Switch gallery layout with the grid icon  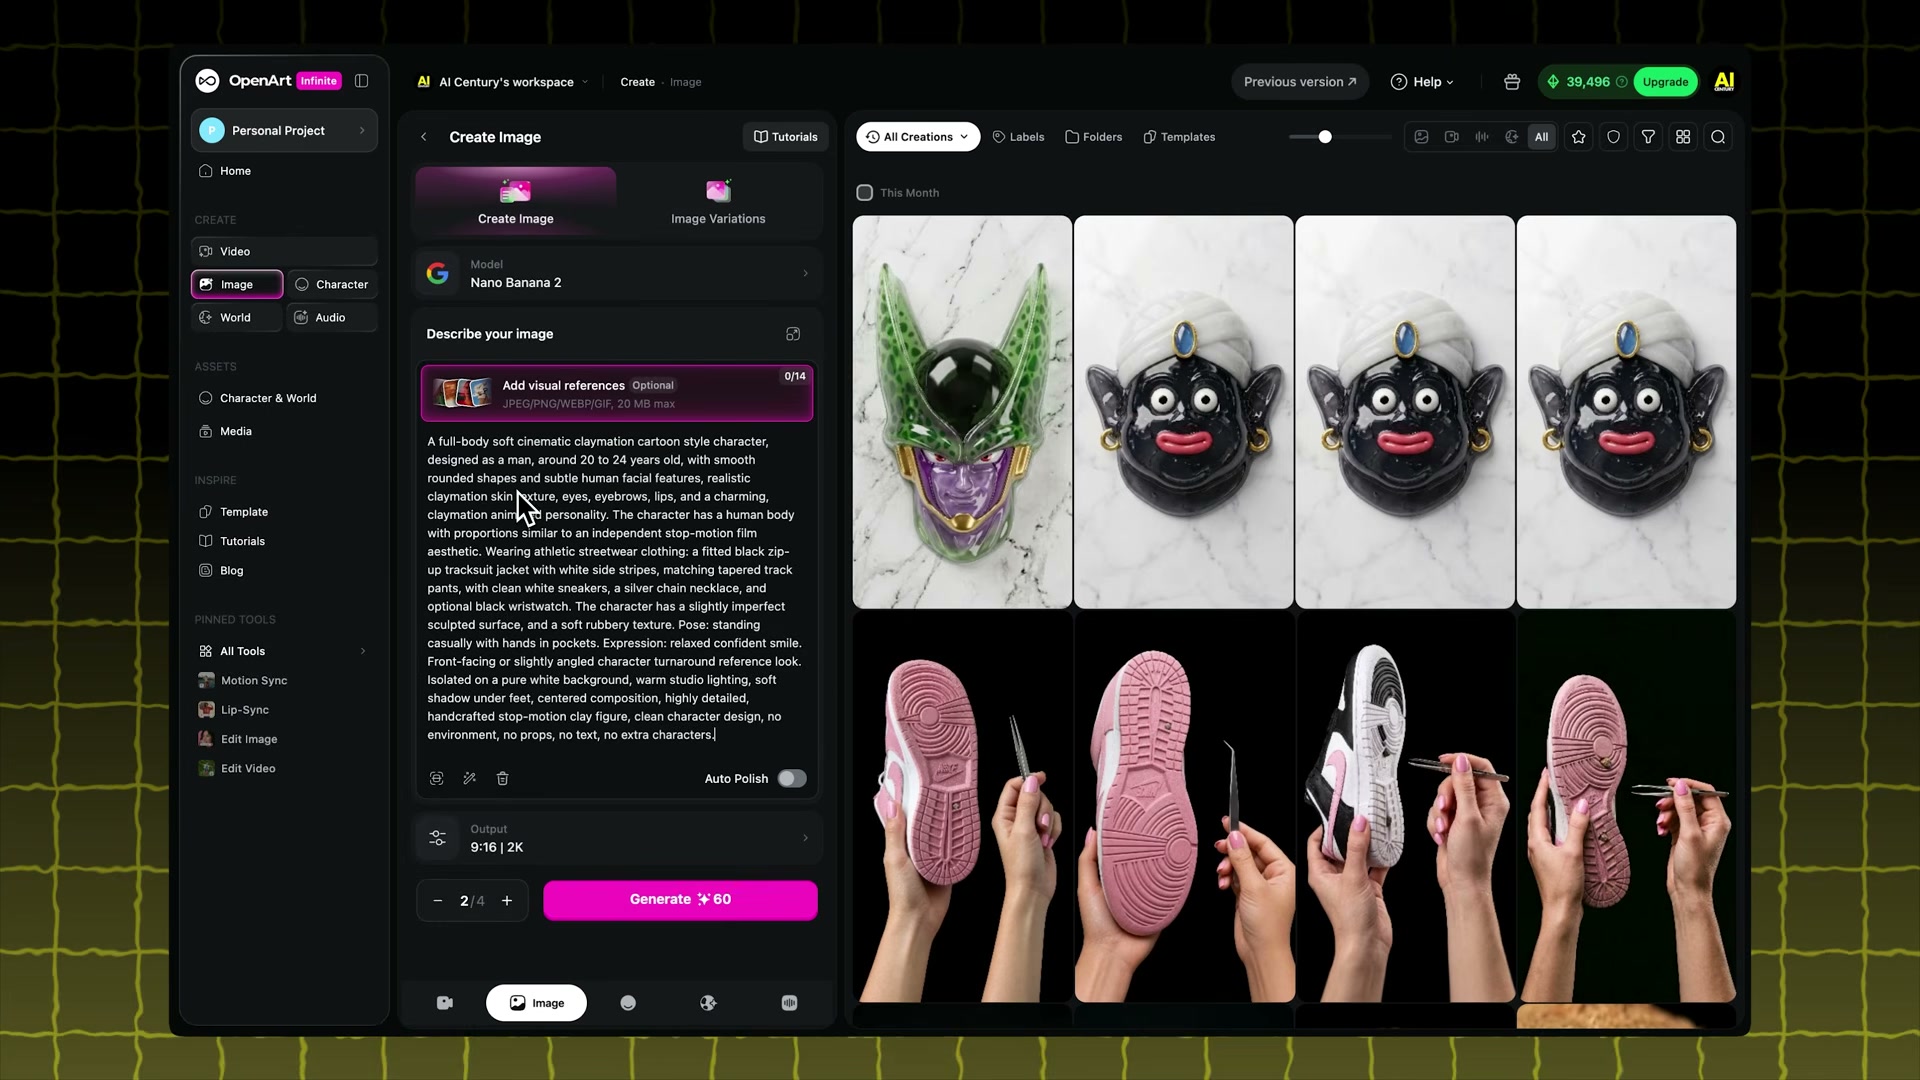1684,137
